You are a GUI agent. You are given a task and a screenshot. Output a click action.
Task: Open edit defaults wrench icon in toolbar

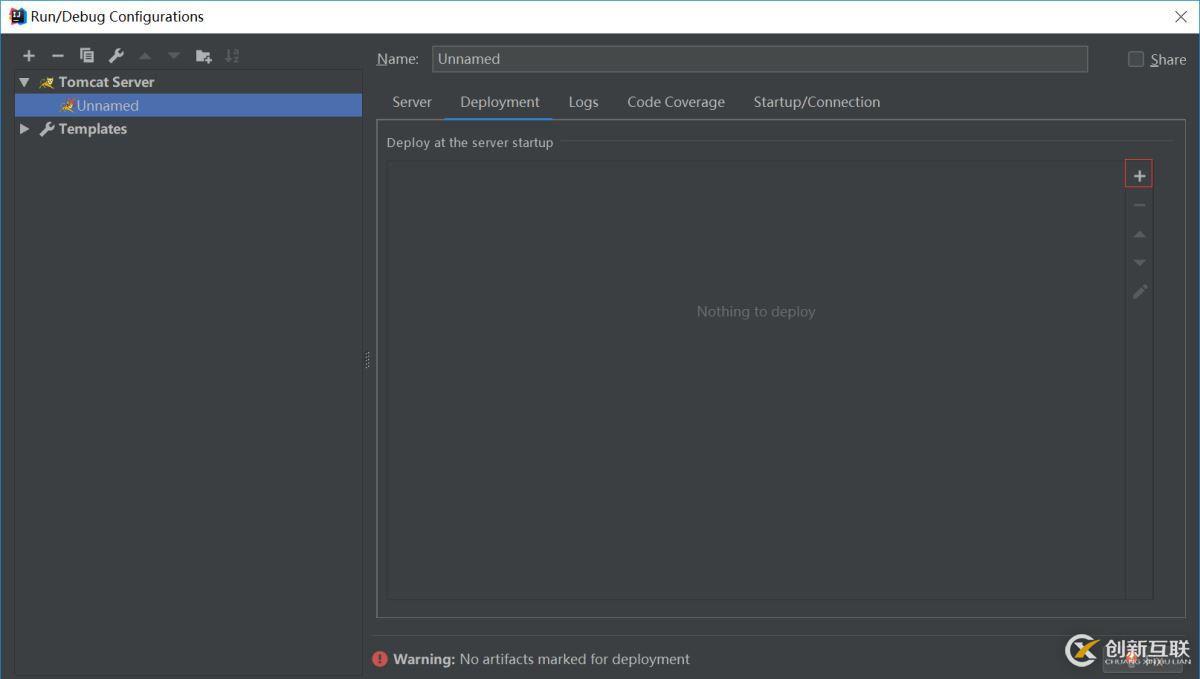click(116, 56)
